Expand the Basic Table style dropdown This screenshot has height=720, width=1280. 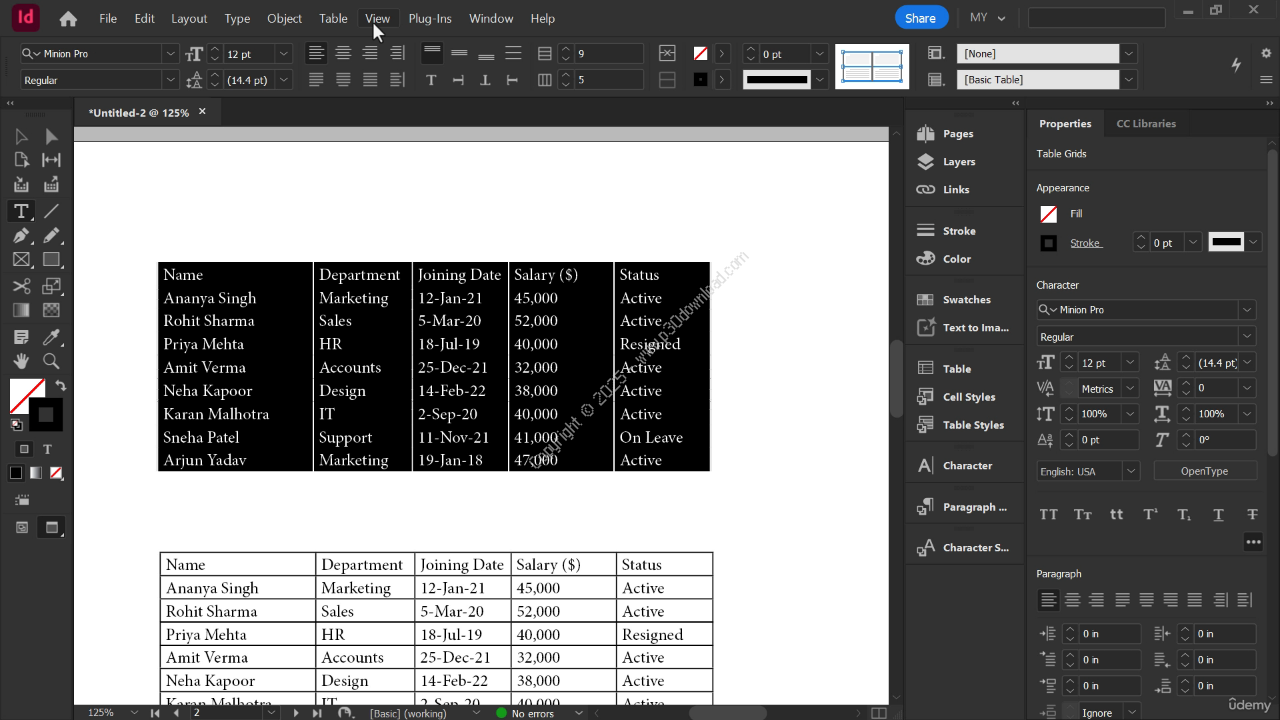tap(1128, 80)
